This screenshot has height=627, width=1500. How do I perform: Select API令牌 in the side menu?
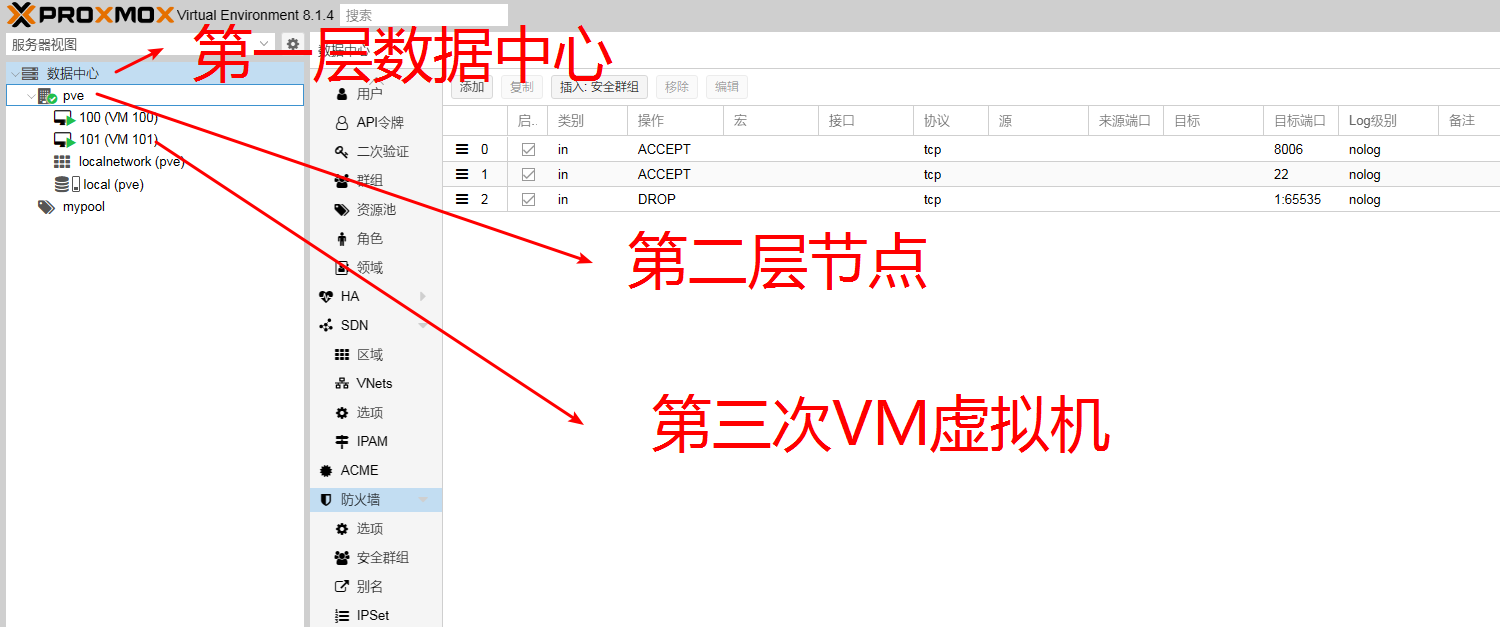click(380, 123)
